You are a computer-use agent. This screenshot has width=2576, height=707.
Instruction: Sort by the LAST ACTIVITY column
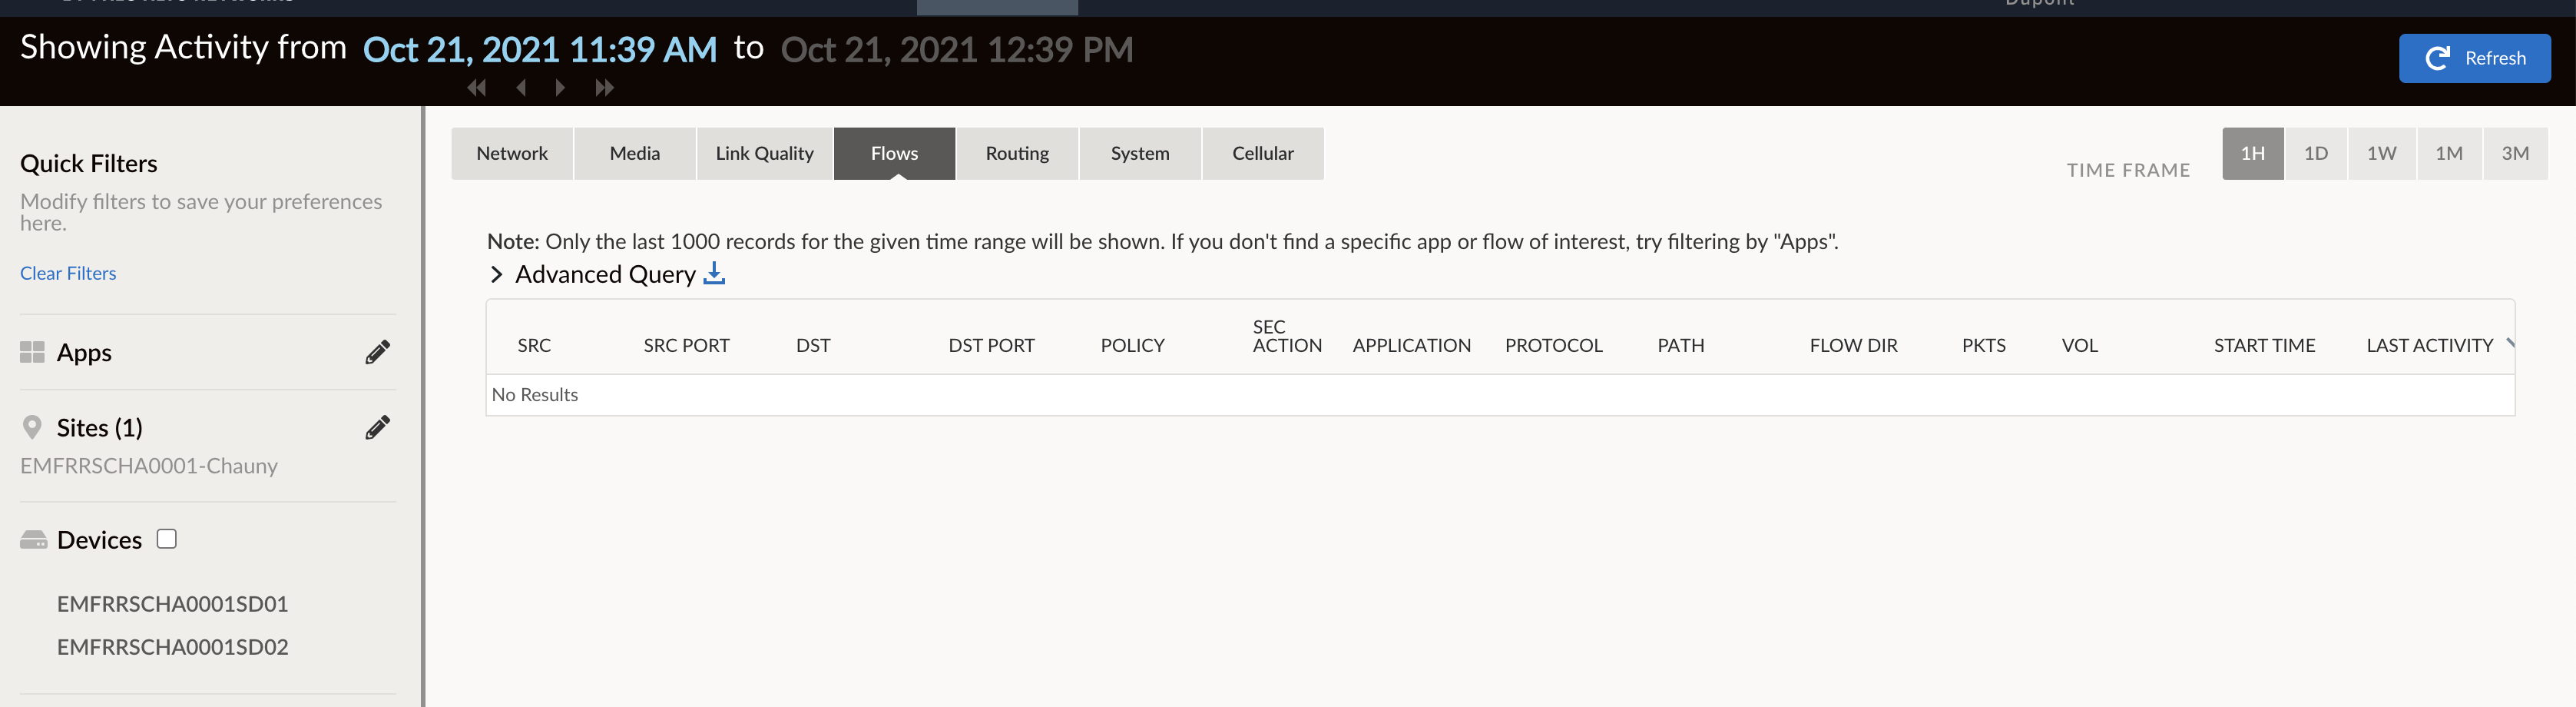pos(2429,345)
